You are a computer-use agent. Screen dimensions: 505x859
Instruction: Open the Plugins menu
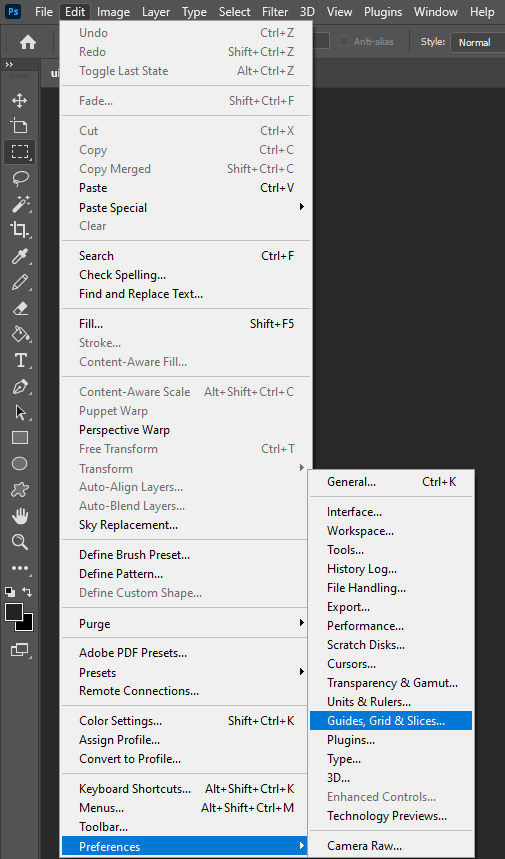click(383, 12)
